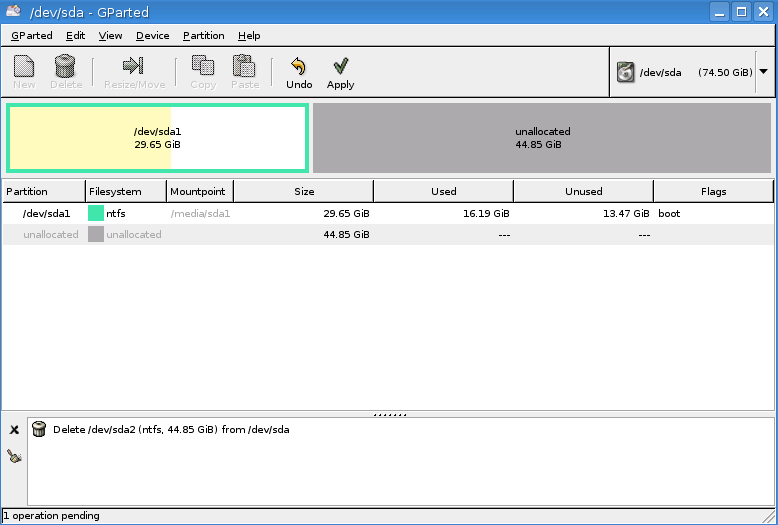The height and width of the screenshot is (525, 778).
Task: Click the ntfs filesystem label
Action: [116, 213]
